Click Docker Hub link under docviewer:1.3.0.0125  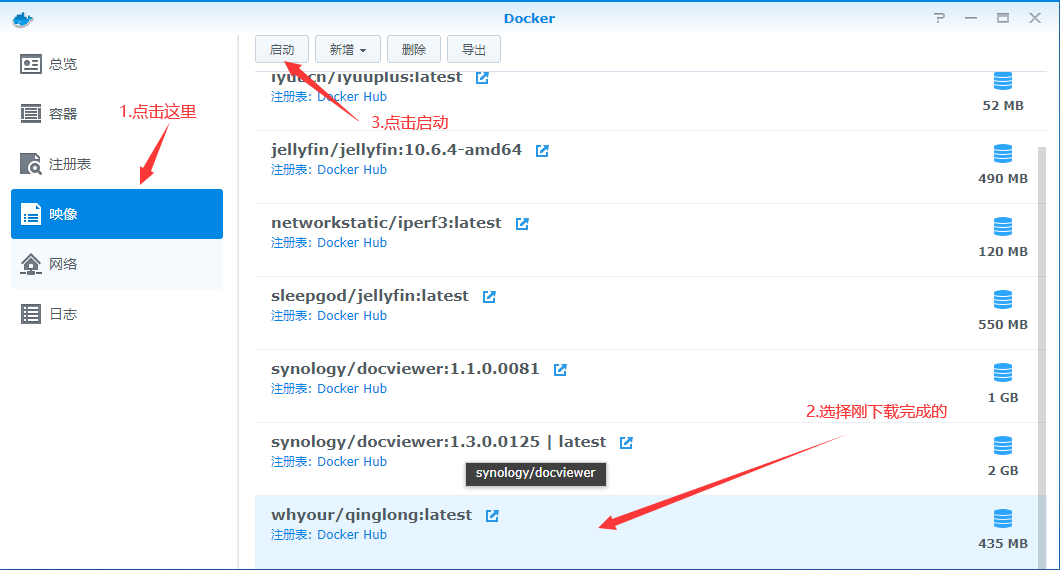pos(352,462)
